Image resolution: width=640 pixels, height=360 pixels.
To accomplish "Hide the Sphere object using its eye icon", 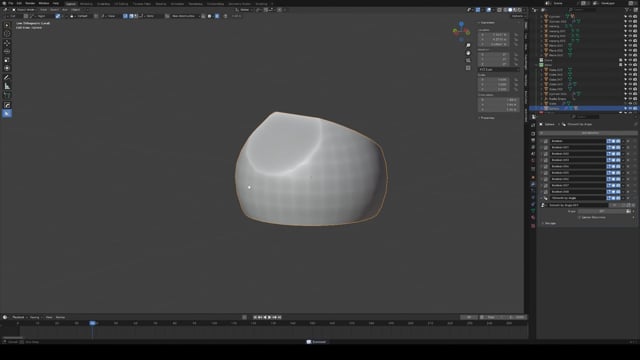I will (x=630, y=109).
